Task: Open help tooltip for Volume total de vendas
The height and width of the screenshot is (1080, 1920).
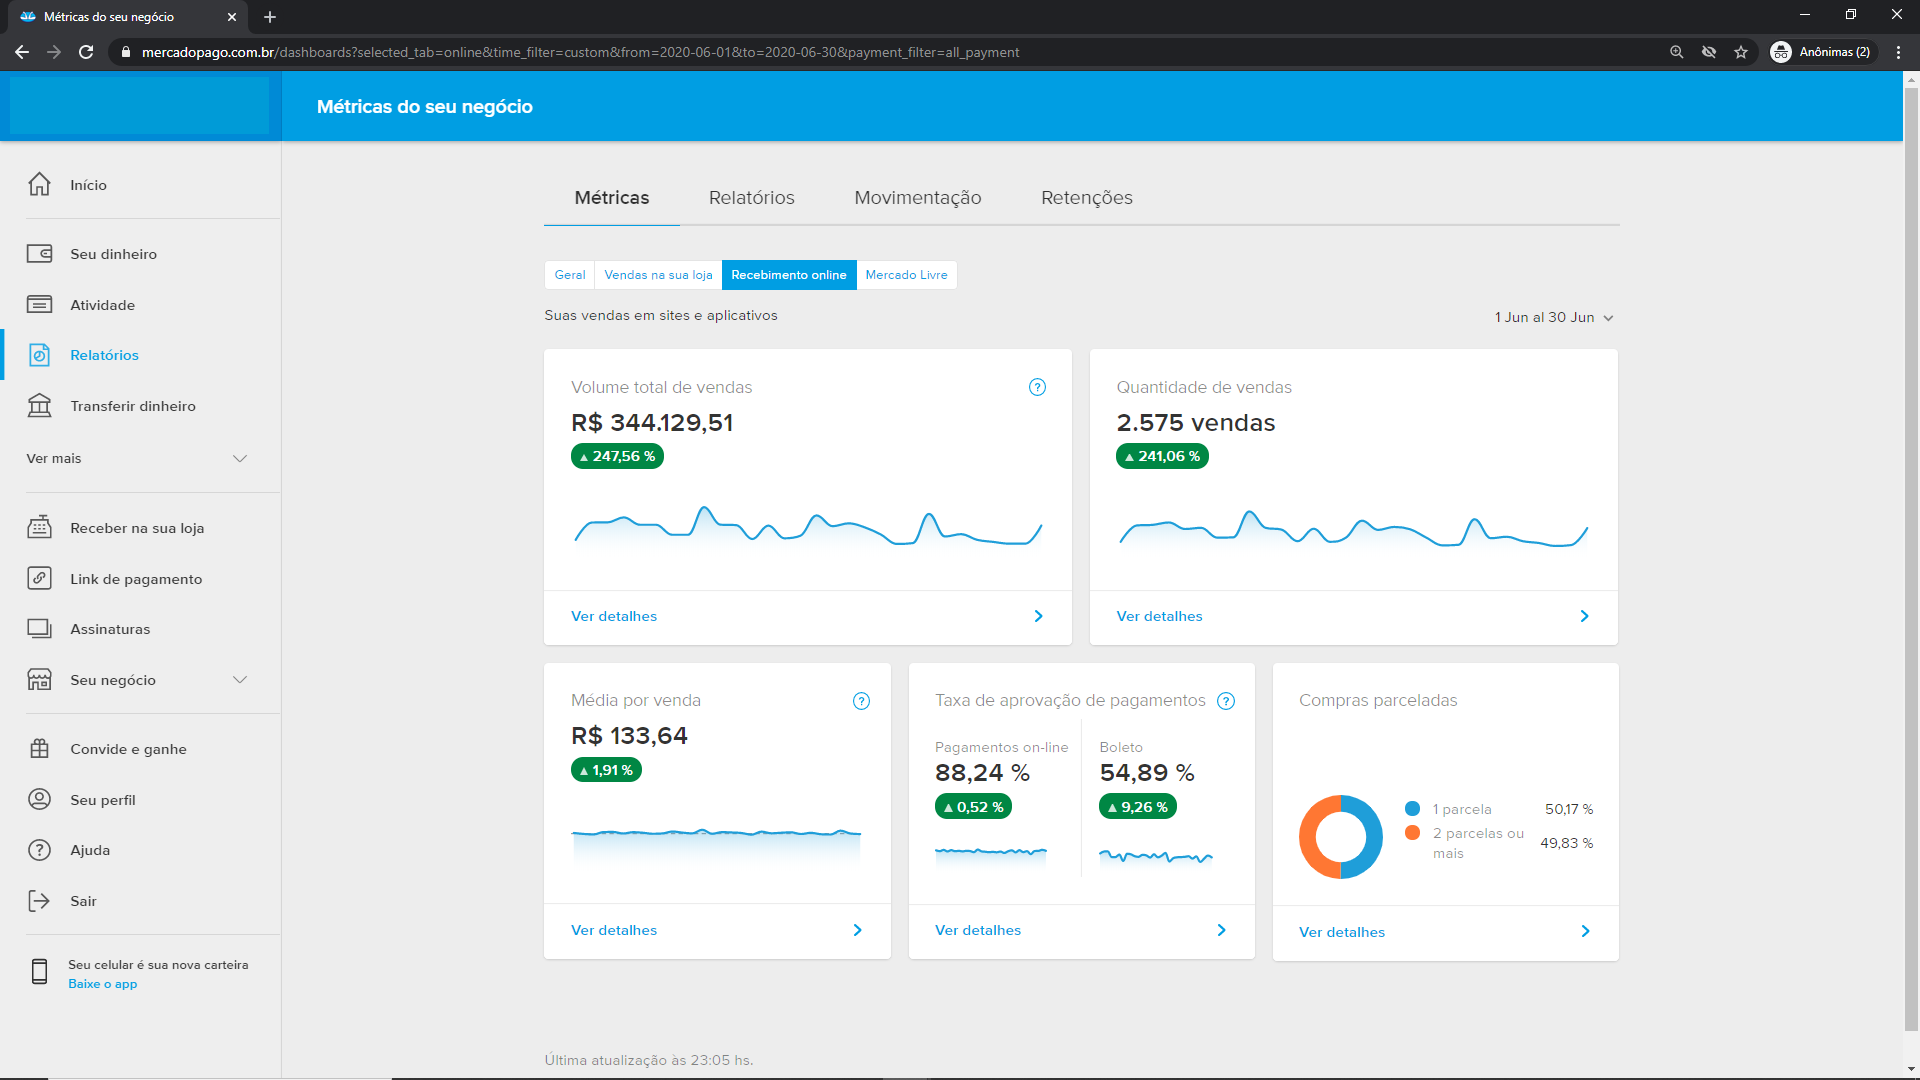Action: 1037,387
